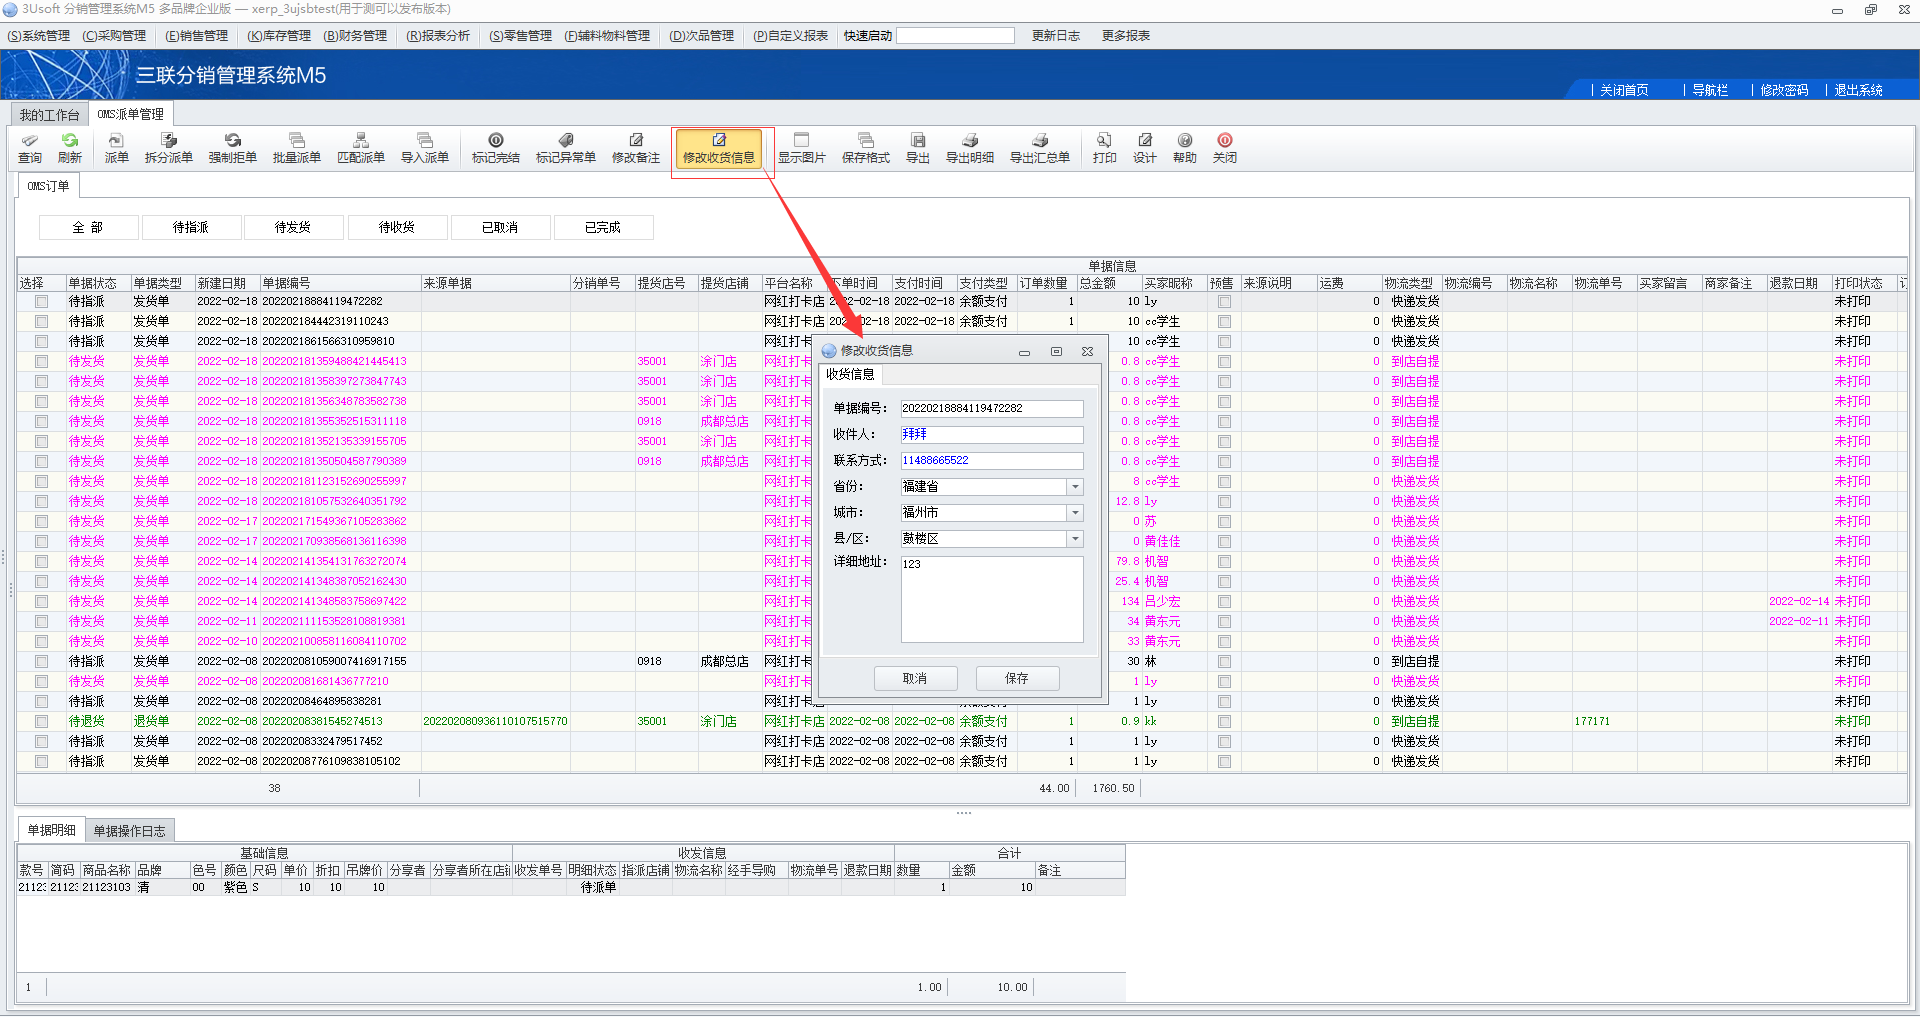The width and height of the screenshot is (1920, 1017).
Task: Click the 买家昵称 column header
Action: click(x=1174, y=284)
